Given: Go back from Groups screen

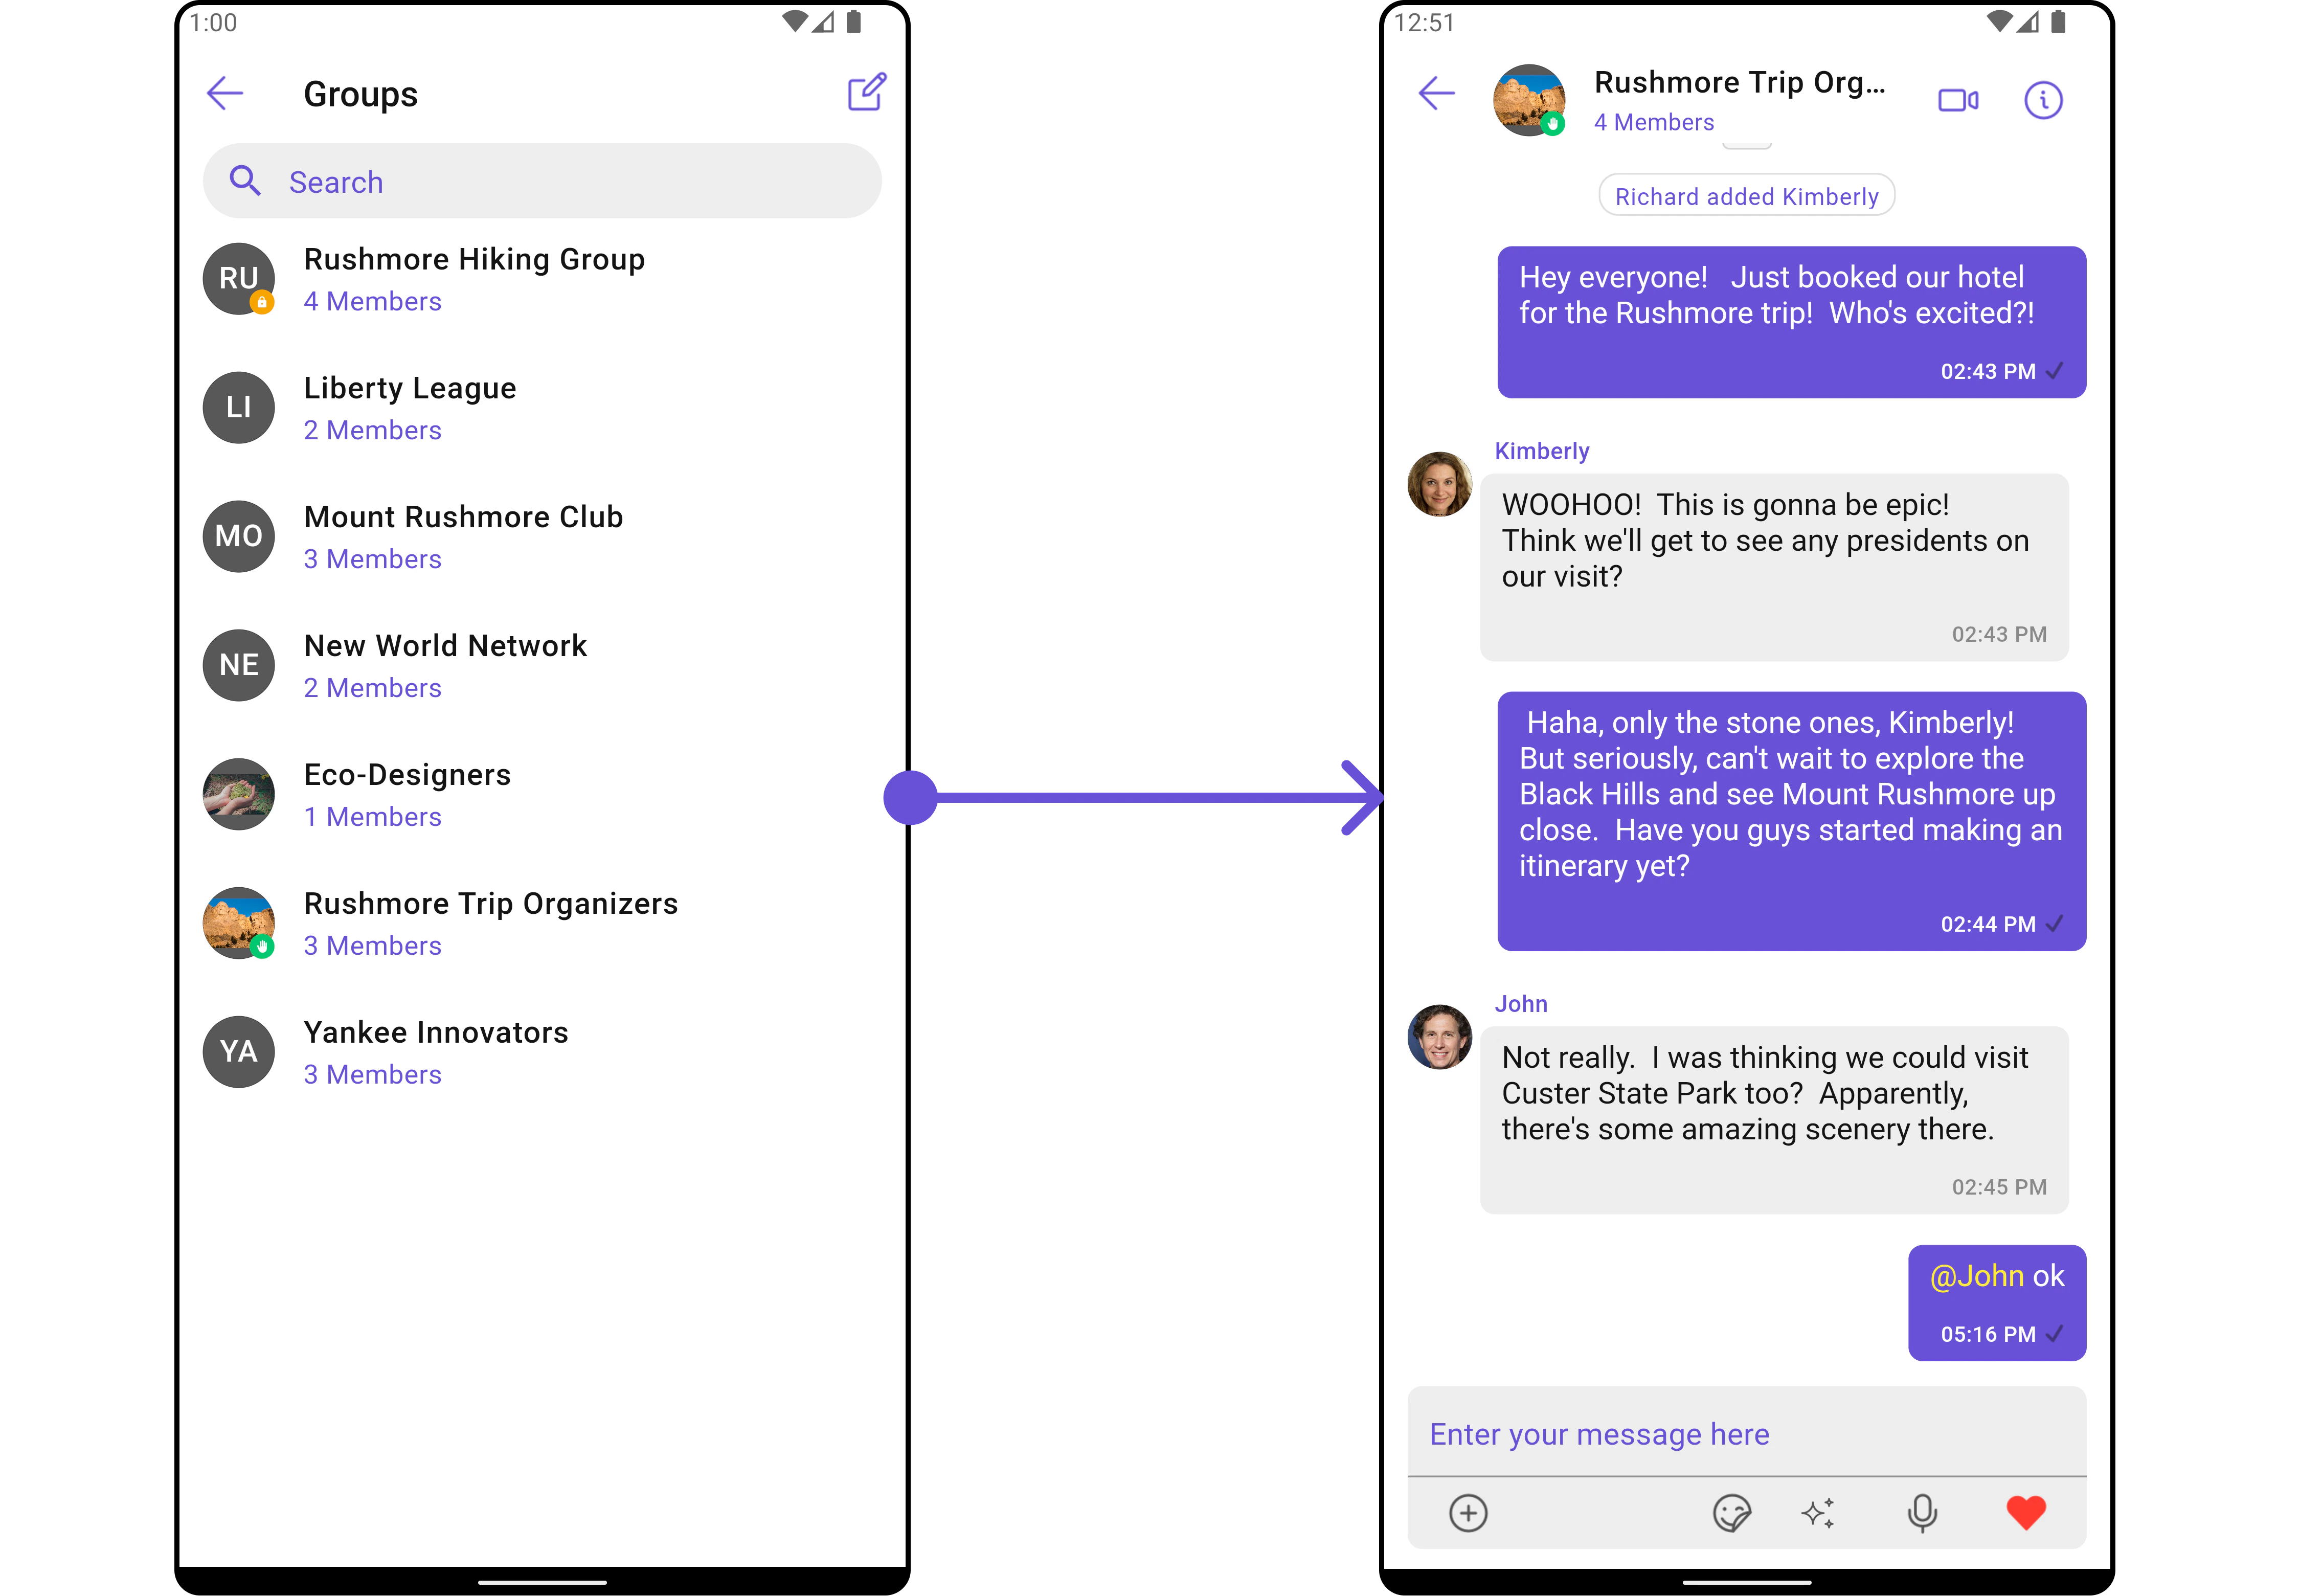Looking at the screenshot, I should [x=225, y=94].
